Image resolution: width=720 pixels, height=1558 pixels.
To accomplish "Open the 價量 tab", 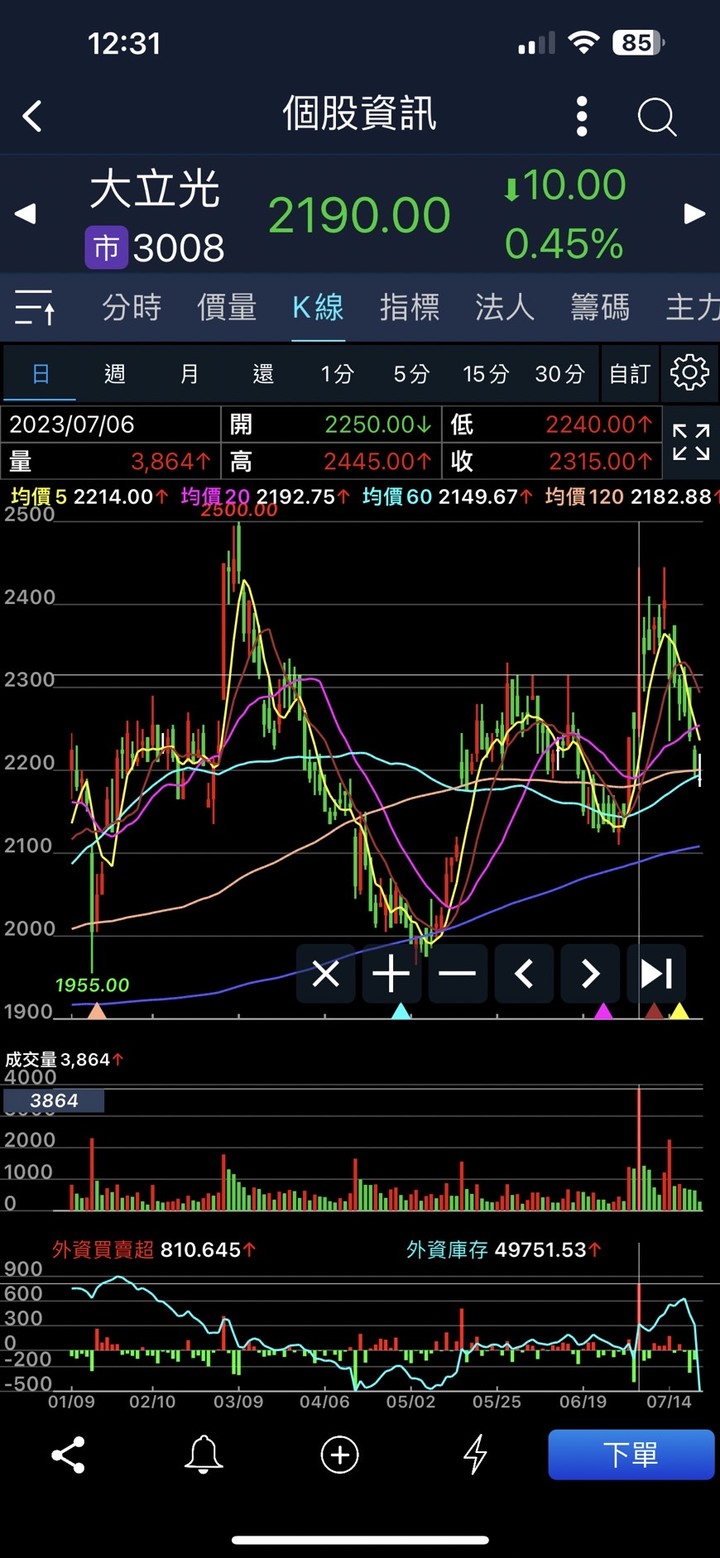I will [x=227, y=307].
